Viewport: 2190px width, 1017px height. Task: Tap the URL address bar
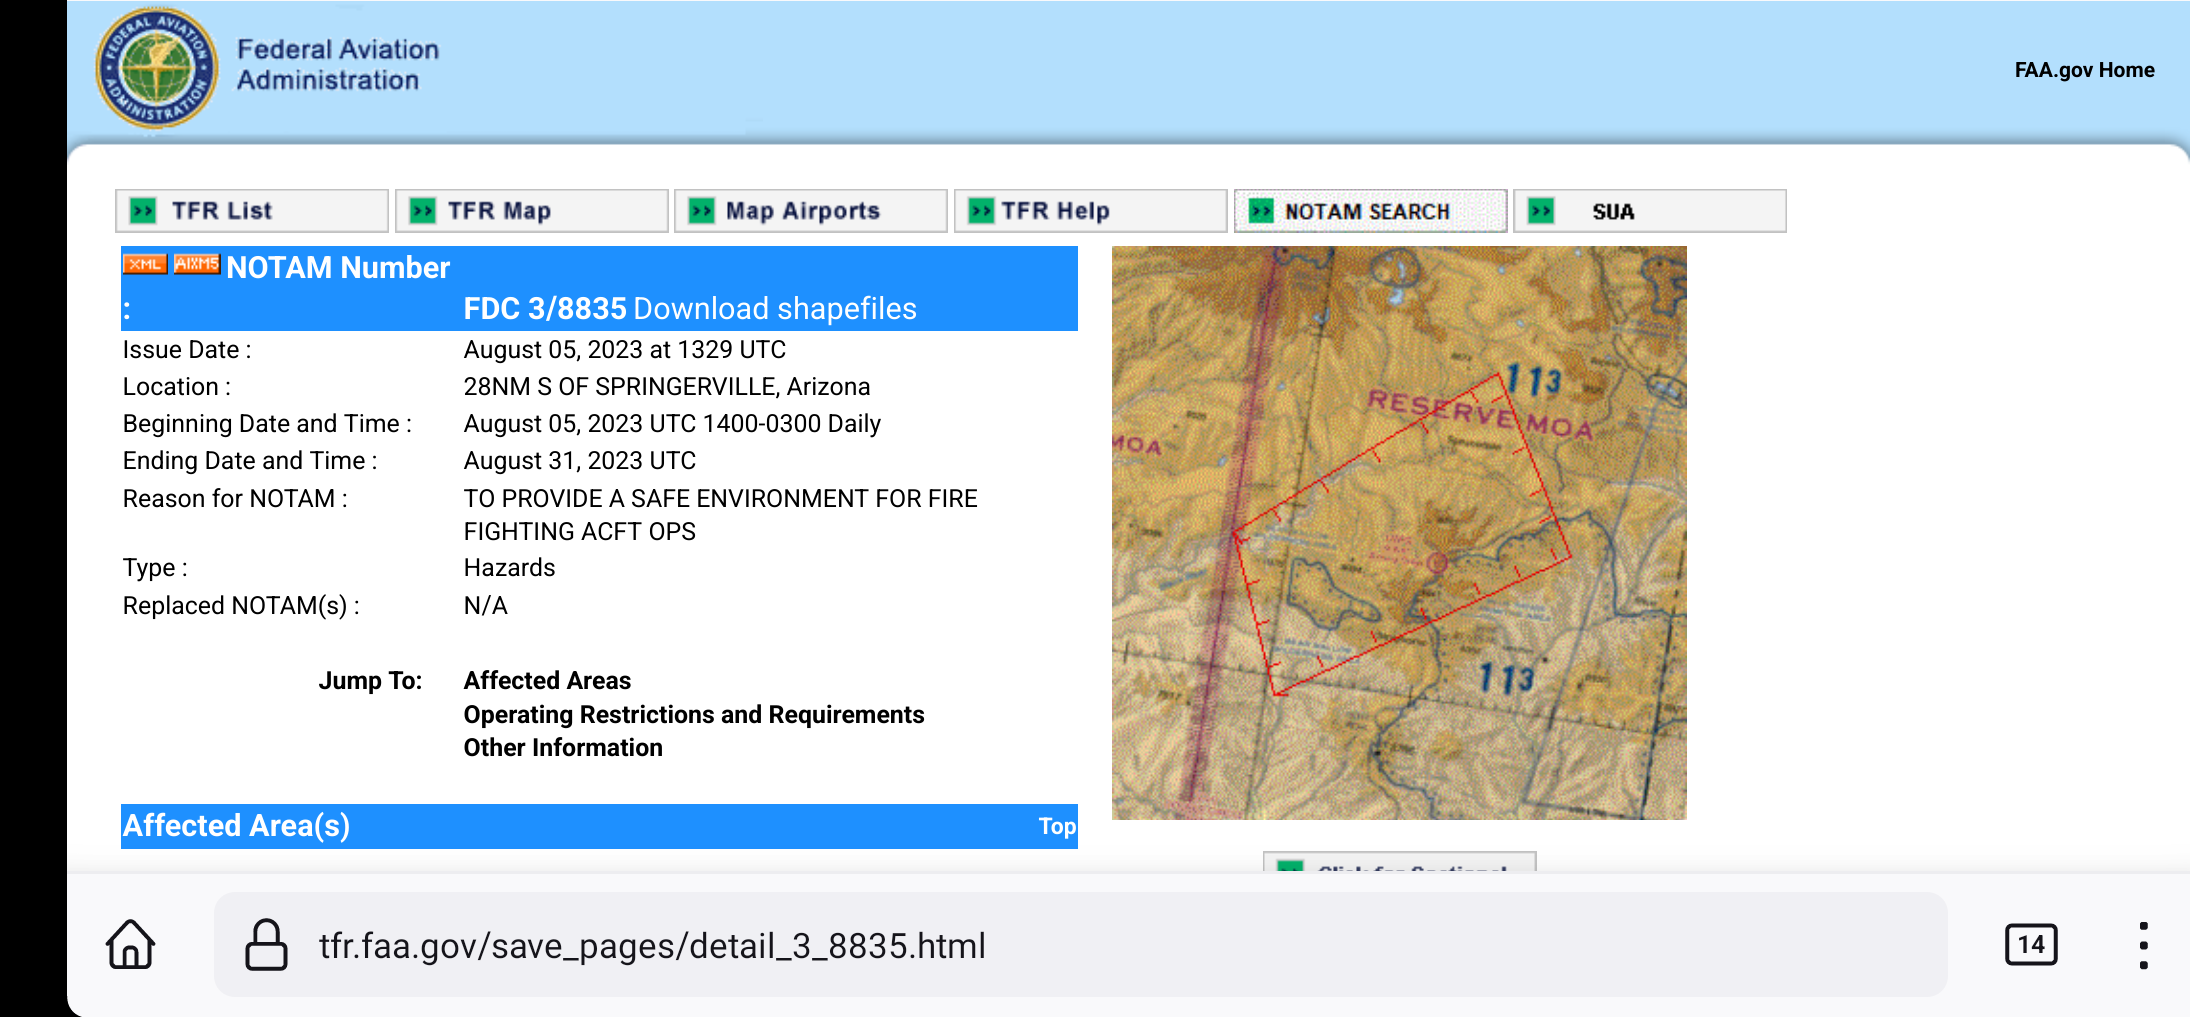[x=1080, y=945]
